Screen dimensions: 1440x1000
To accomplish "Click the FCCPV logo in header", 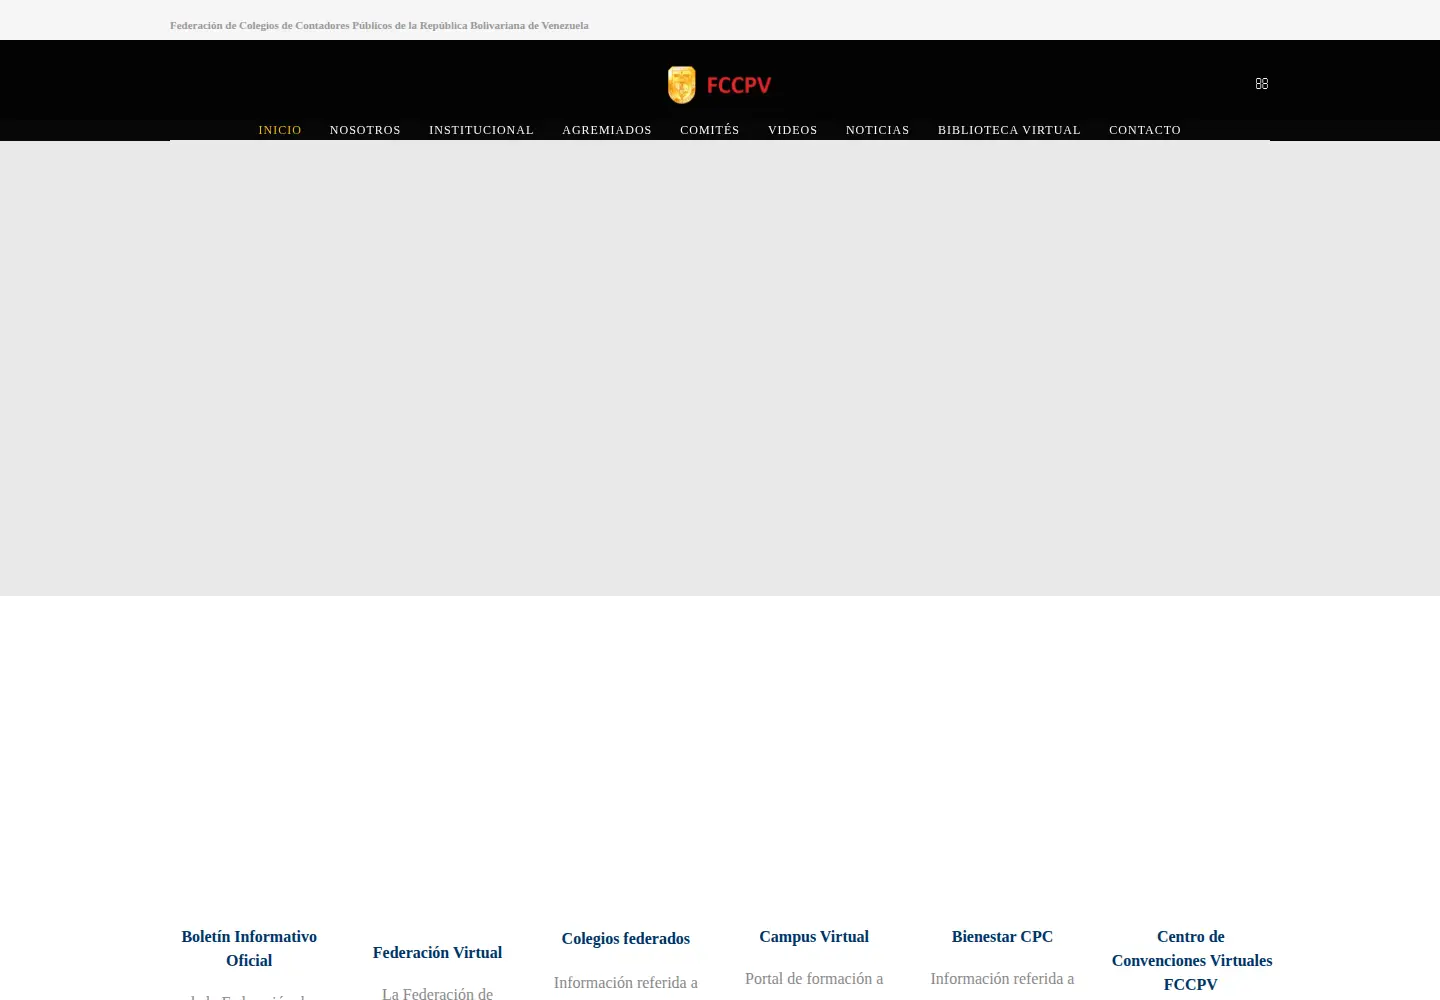I will click(719, 85).
